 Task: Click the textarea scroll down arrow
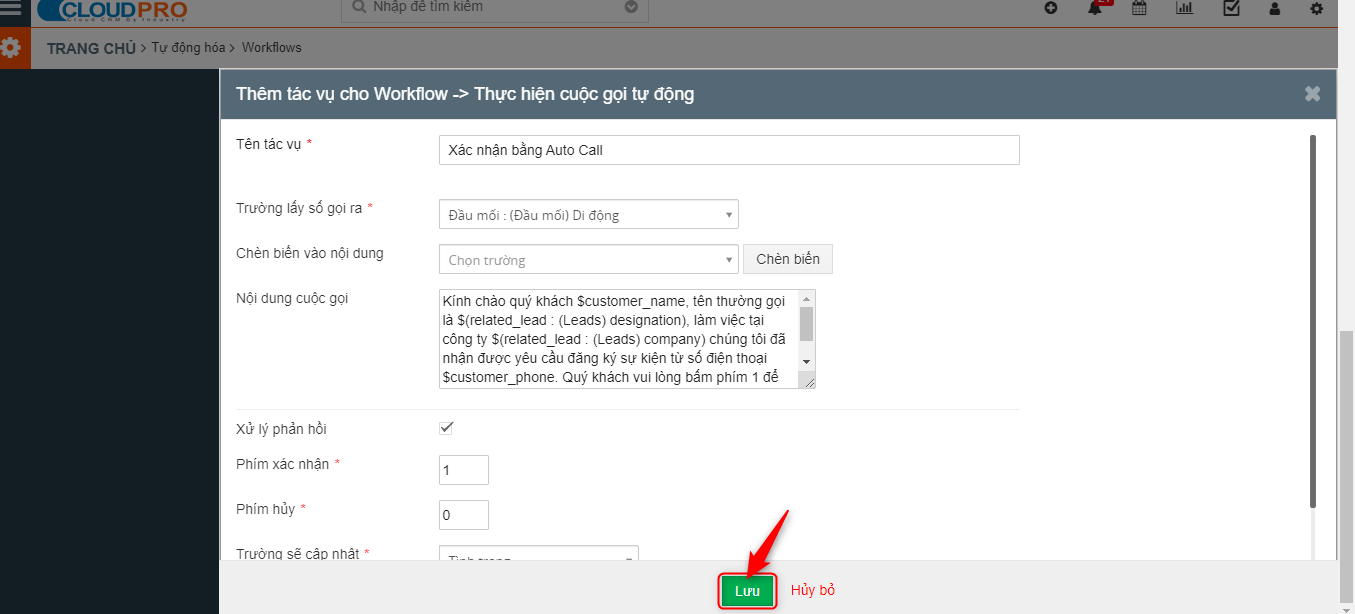(x=807, y=361)
